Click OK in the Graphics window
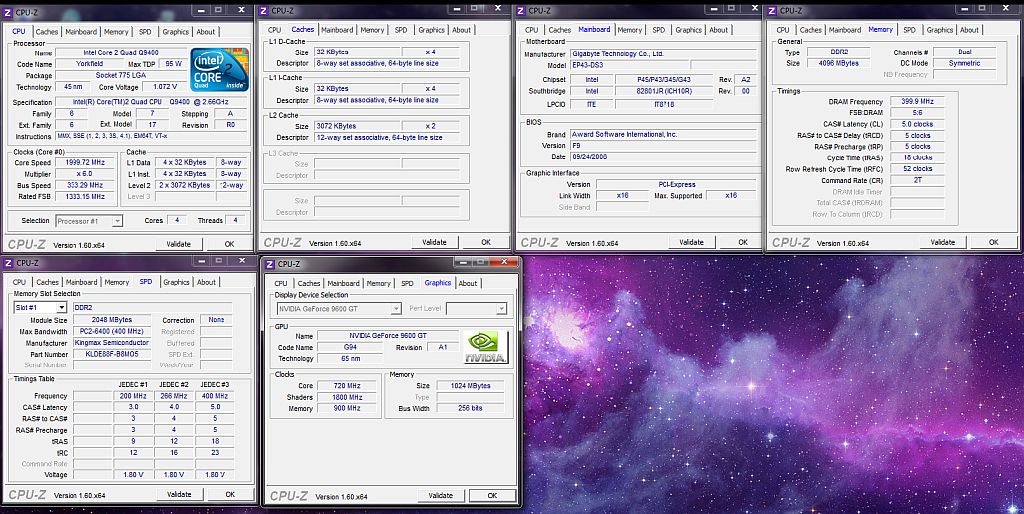 (492, 496)
